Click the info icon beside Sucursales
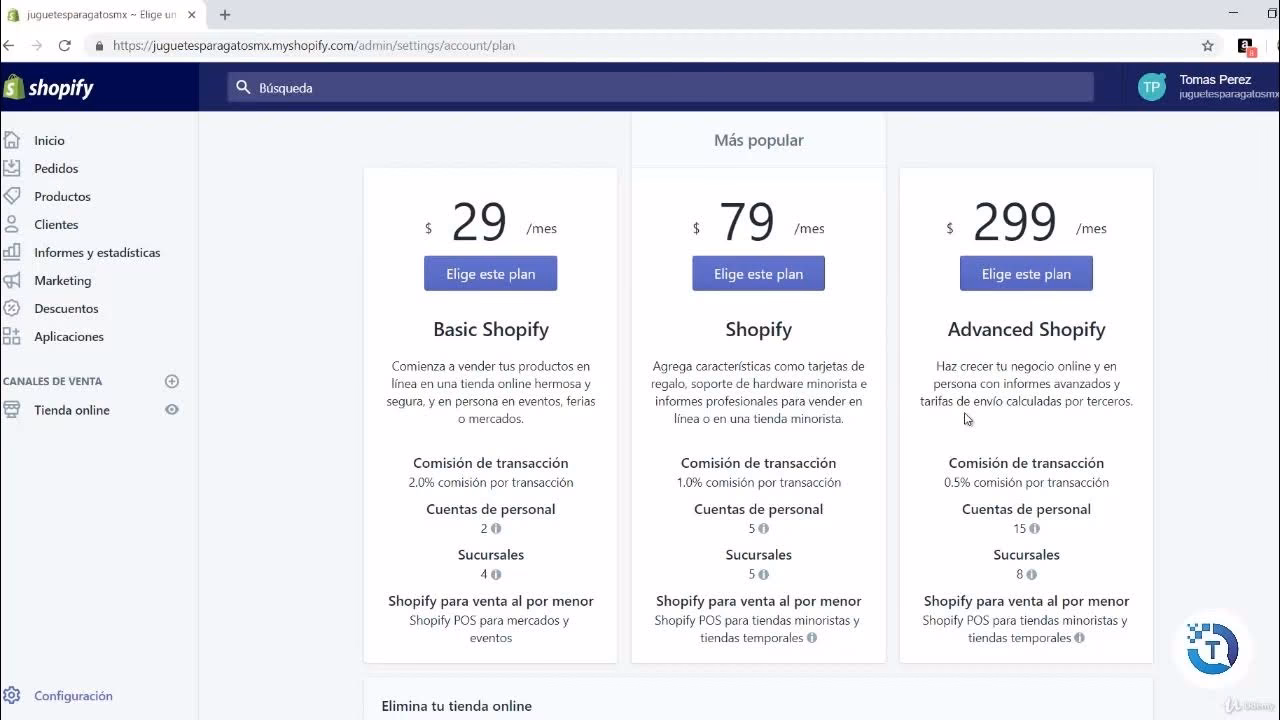 [x=497, y=574]
